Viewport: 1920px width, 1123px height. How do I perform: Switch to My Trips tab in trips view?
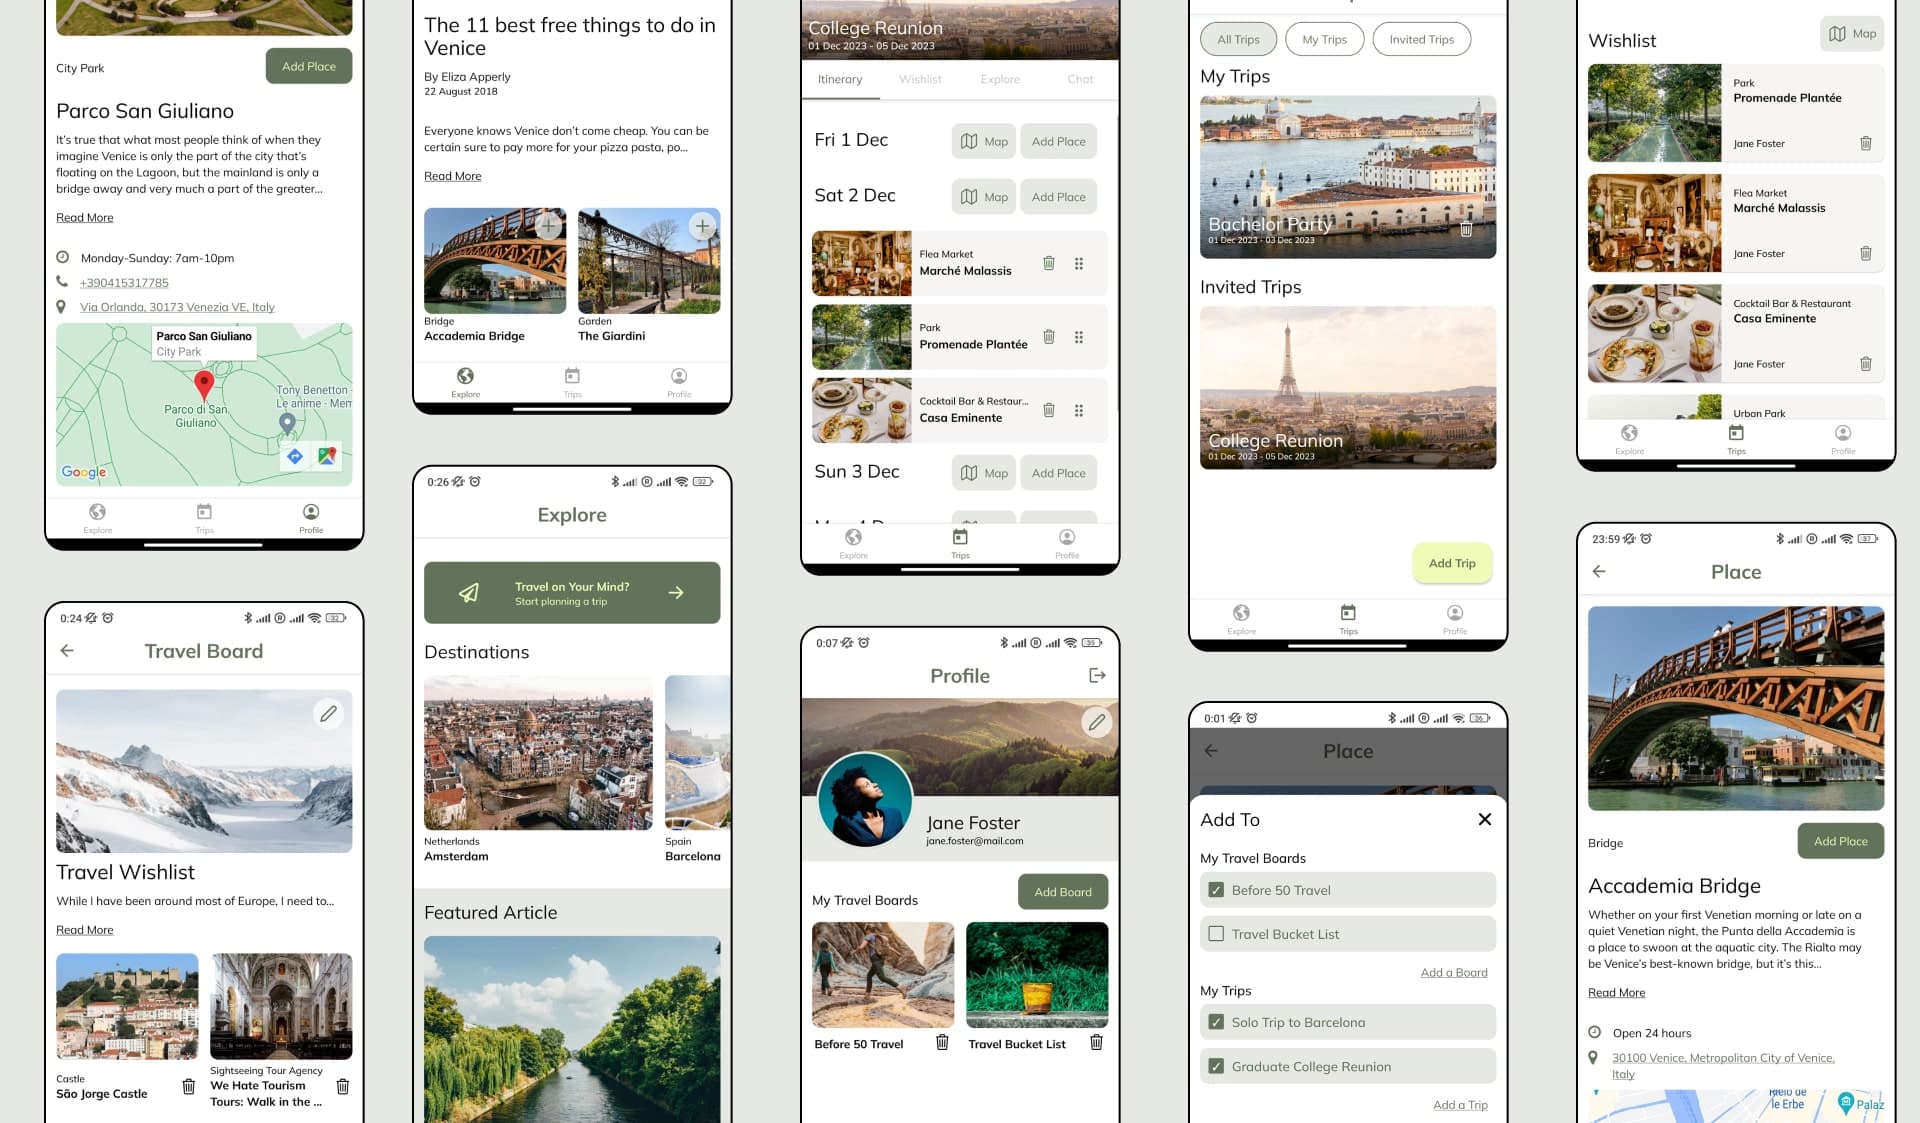click(1324, 37)
